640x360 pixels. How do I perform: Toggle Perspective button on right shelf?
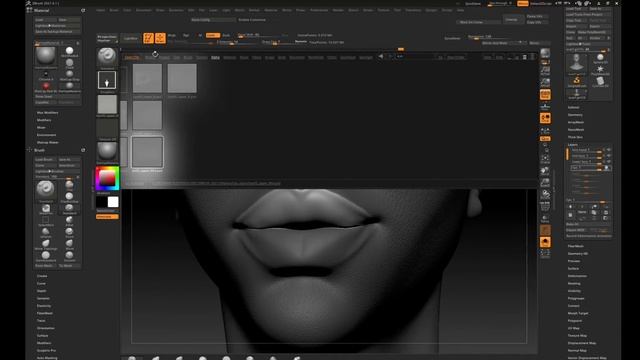[x=545, y=95]
